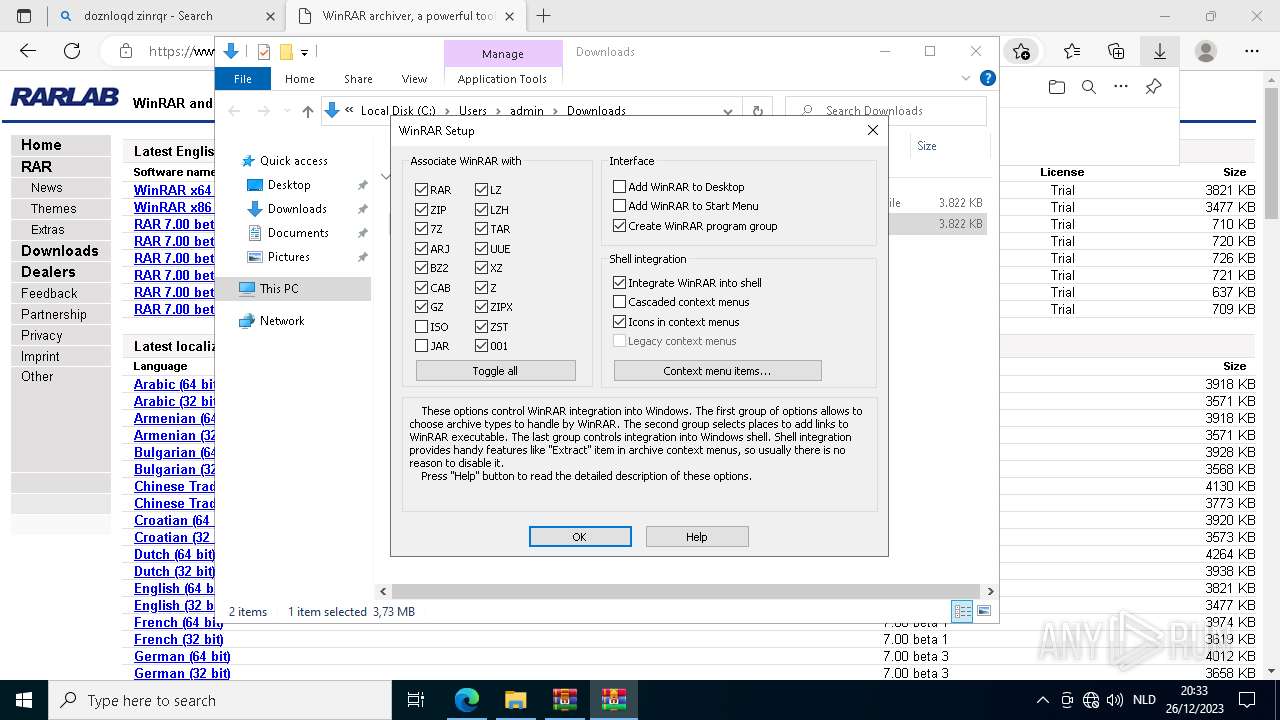The width and height of the screenshot is (1280, 720).
Task: Switch to Share ribbon tab in Explorer
Action: click(x=358, y=79)
